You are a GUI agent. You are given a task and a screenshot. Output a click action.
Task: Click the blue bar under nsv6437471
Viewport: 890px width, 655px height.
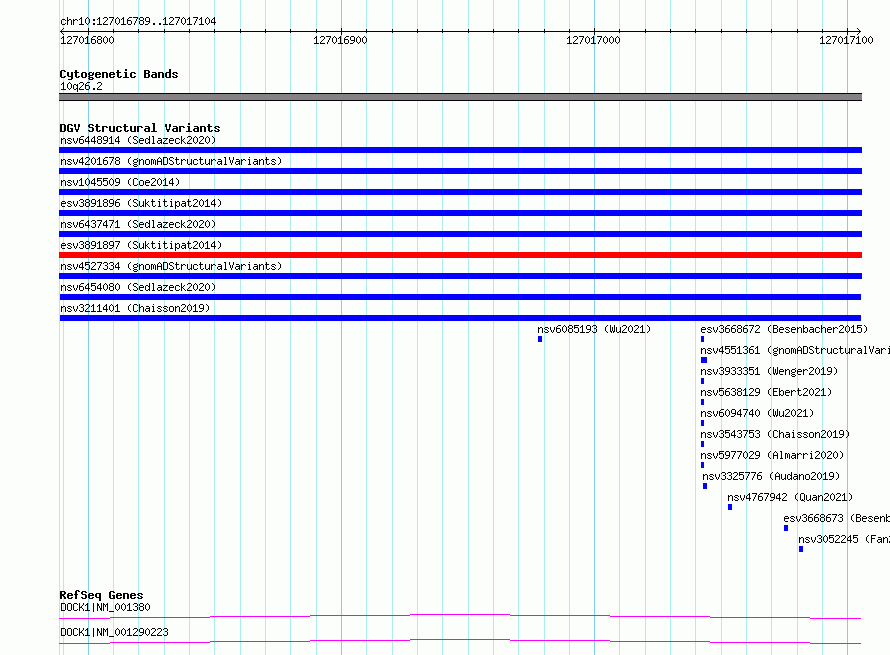[460, 234]
